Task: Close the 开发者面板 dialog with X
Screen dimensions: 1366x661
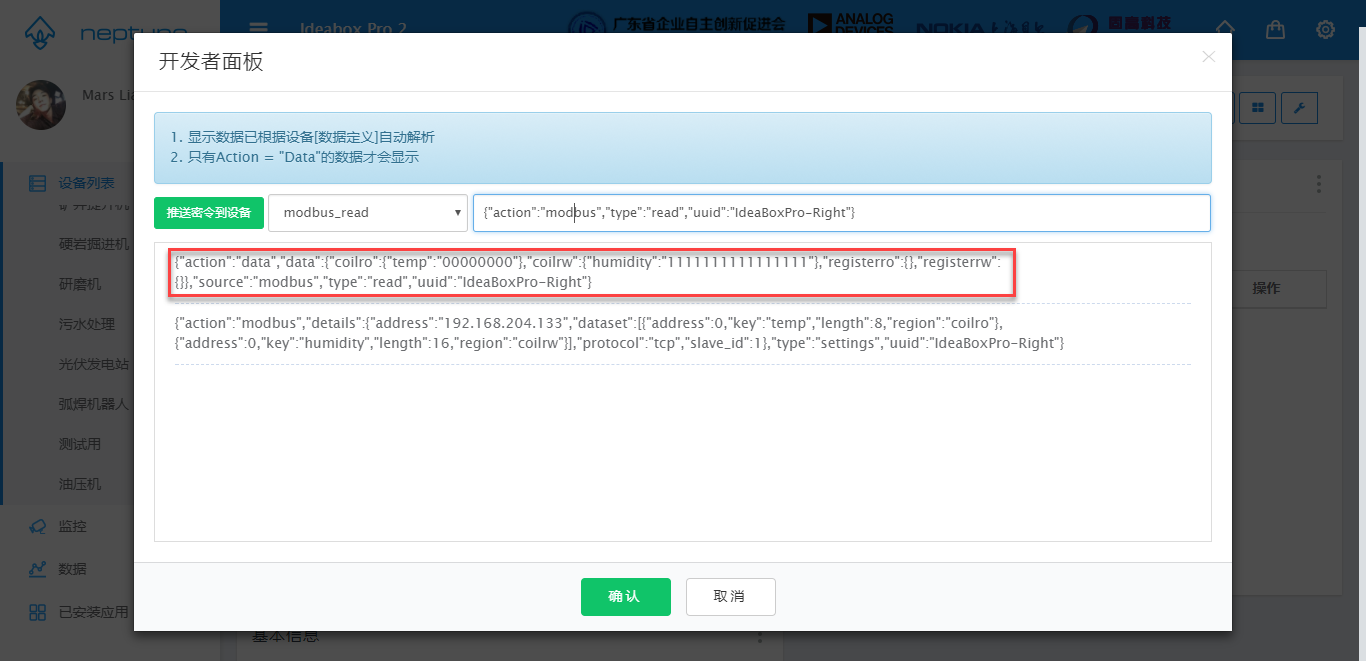Action: click(x=1208, y=57)
